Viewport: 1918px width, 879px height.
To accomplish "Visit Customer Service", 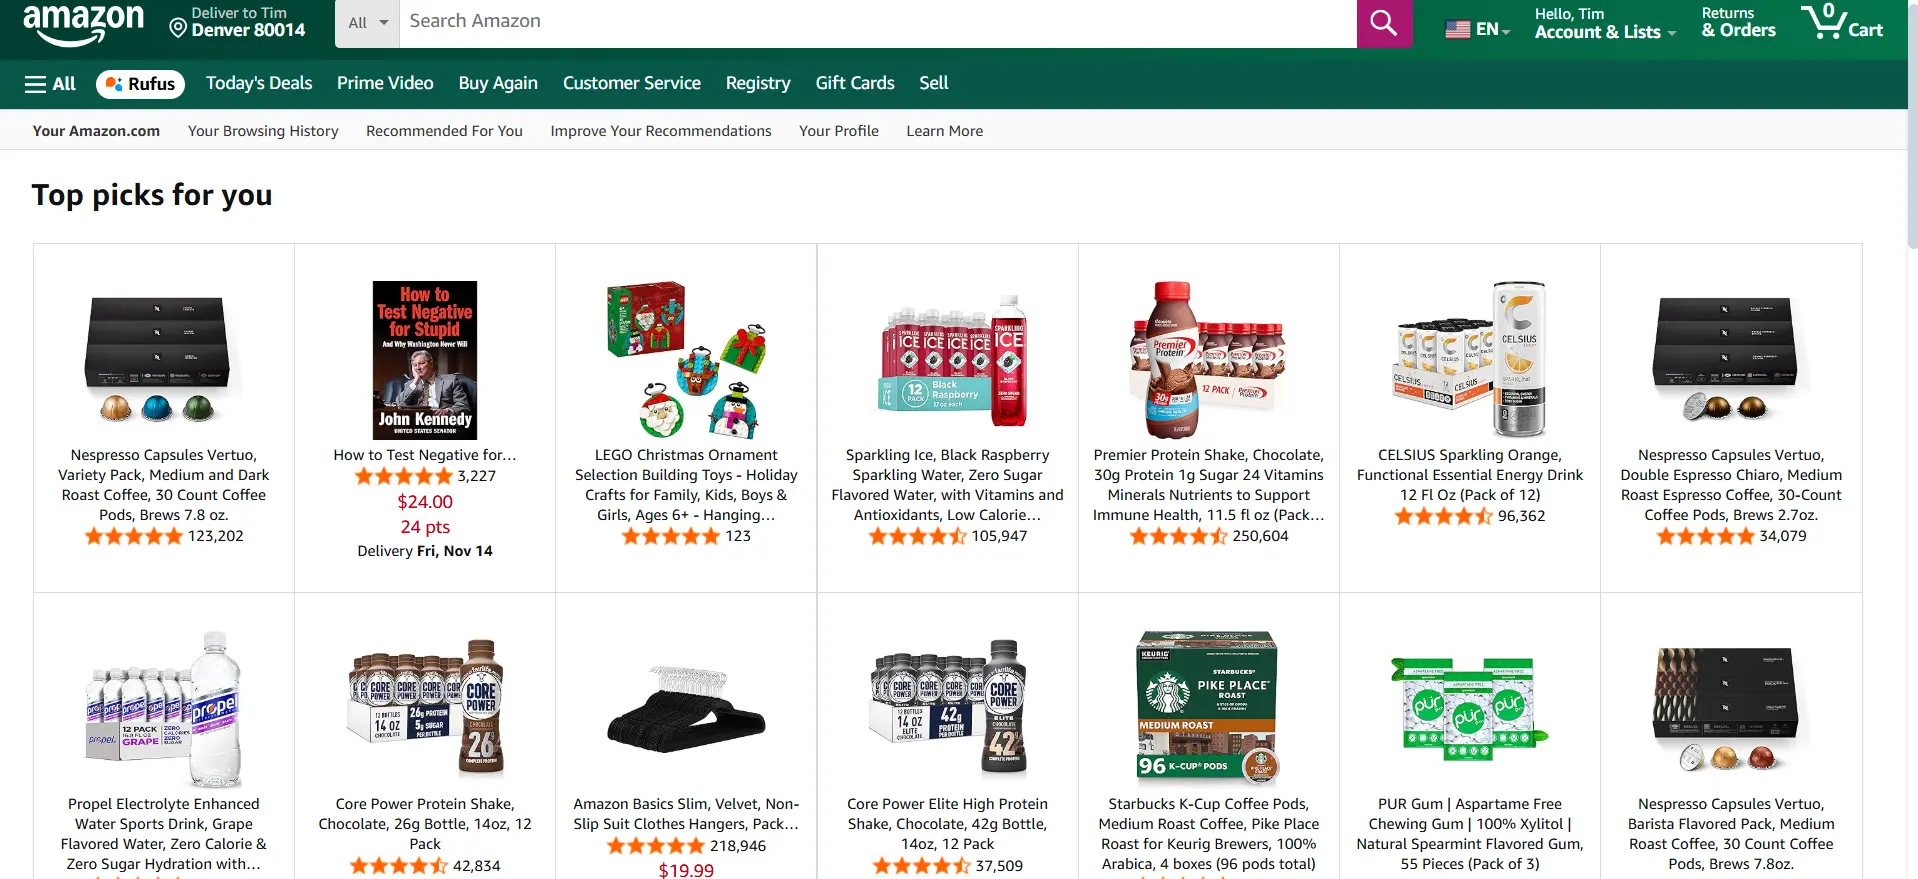I will pyautogui.click(x=631, y=84).
